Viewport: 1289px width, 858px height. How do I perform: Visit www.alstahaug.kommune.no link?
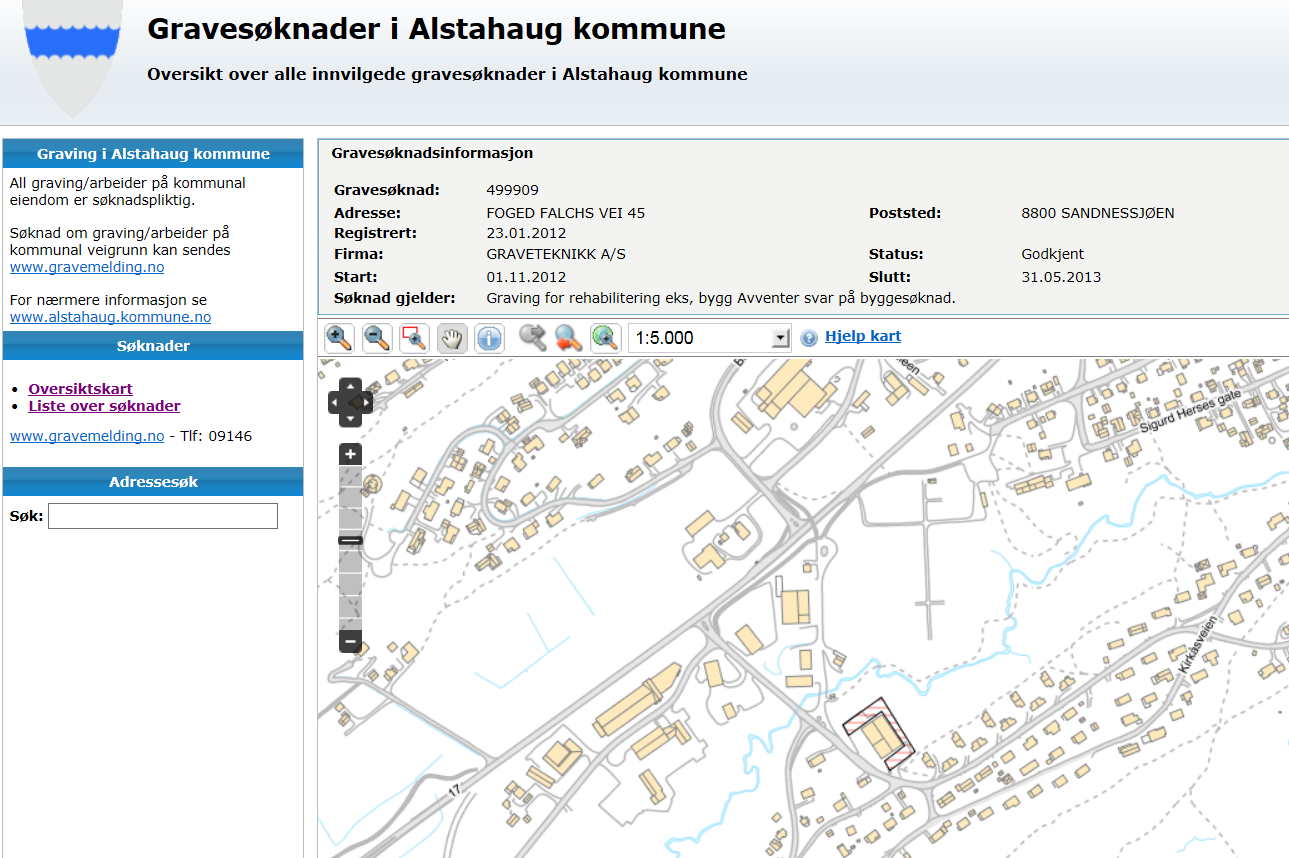(110, 317)
